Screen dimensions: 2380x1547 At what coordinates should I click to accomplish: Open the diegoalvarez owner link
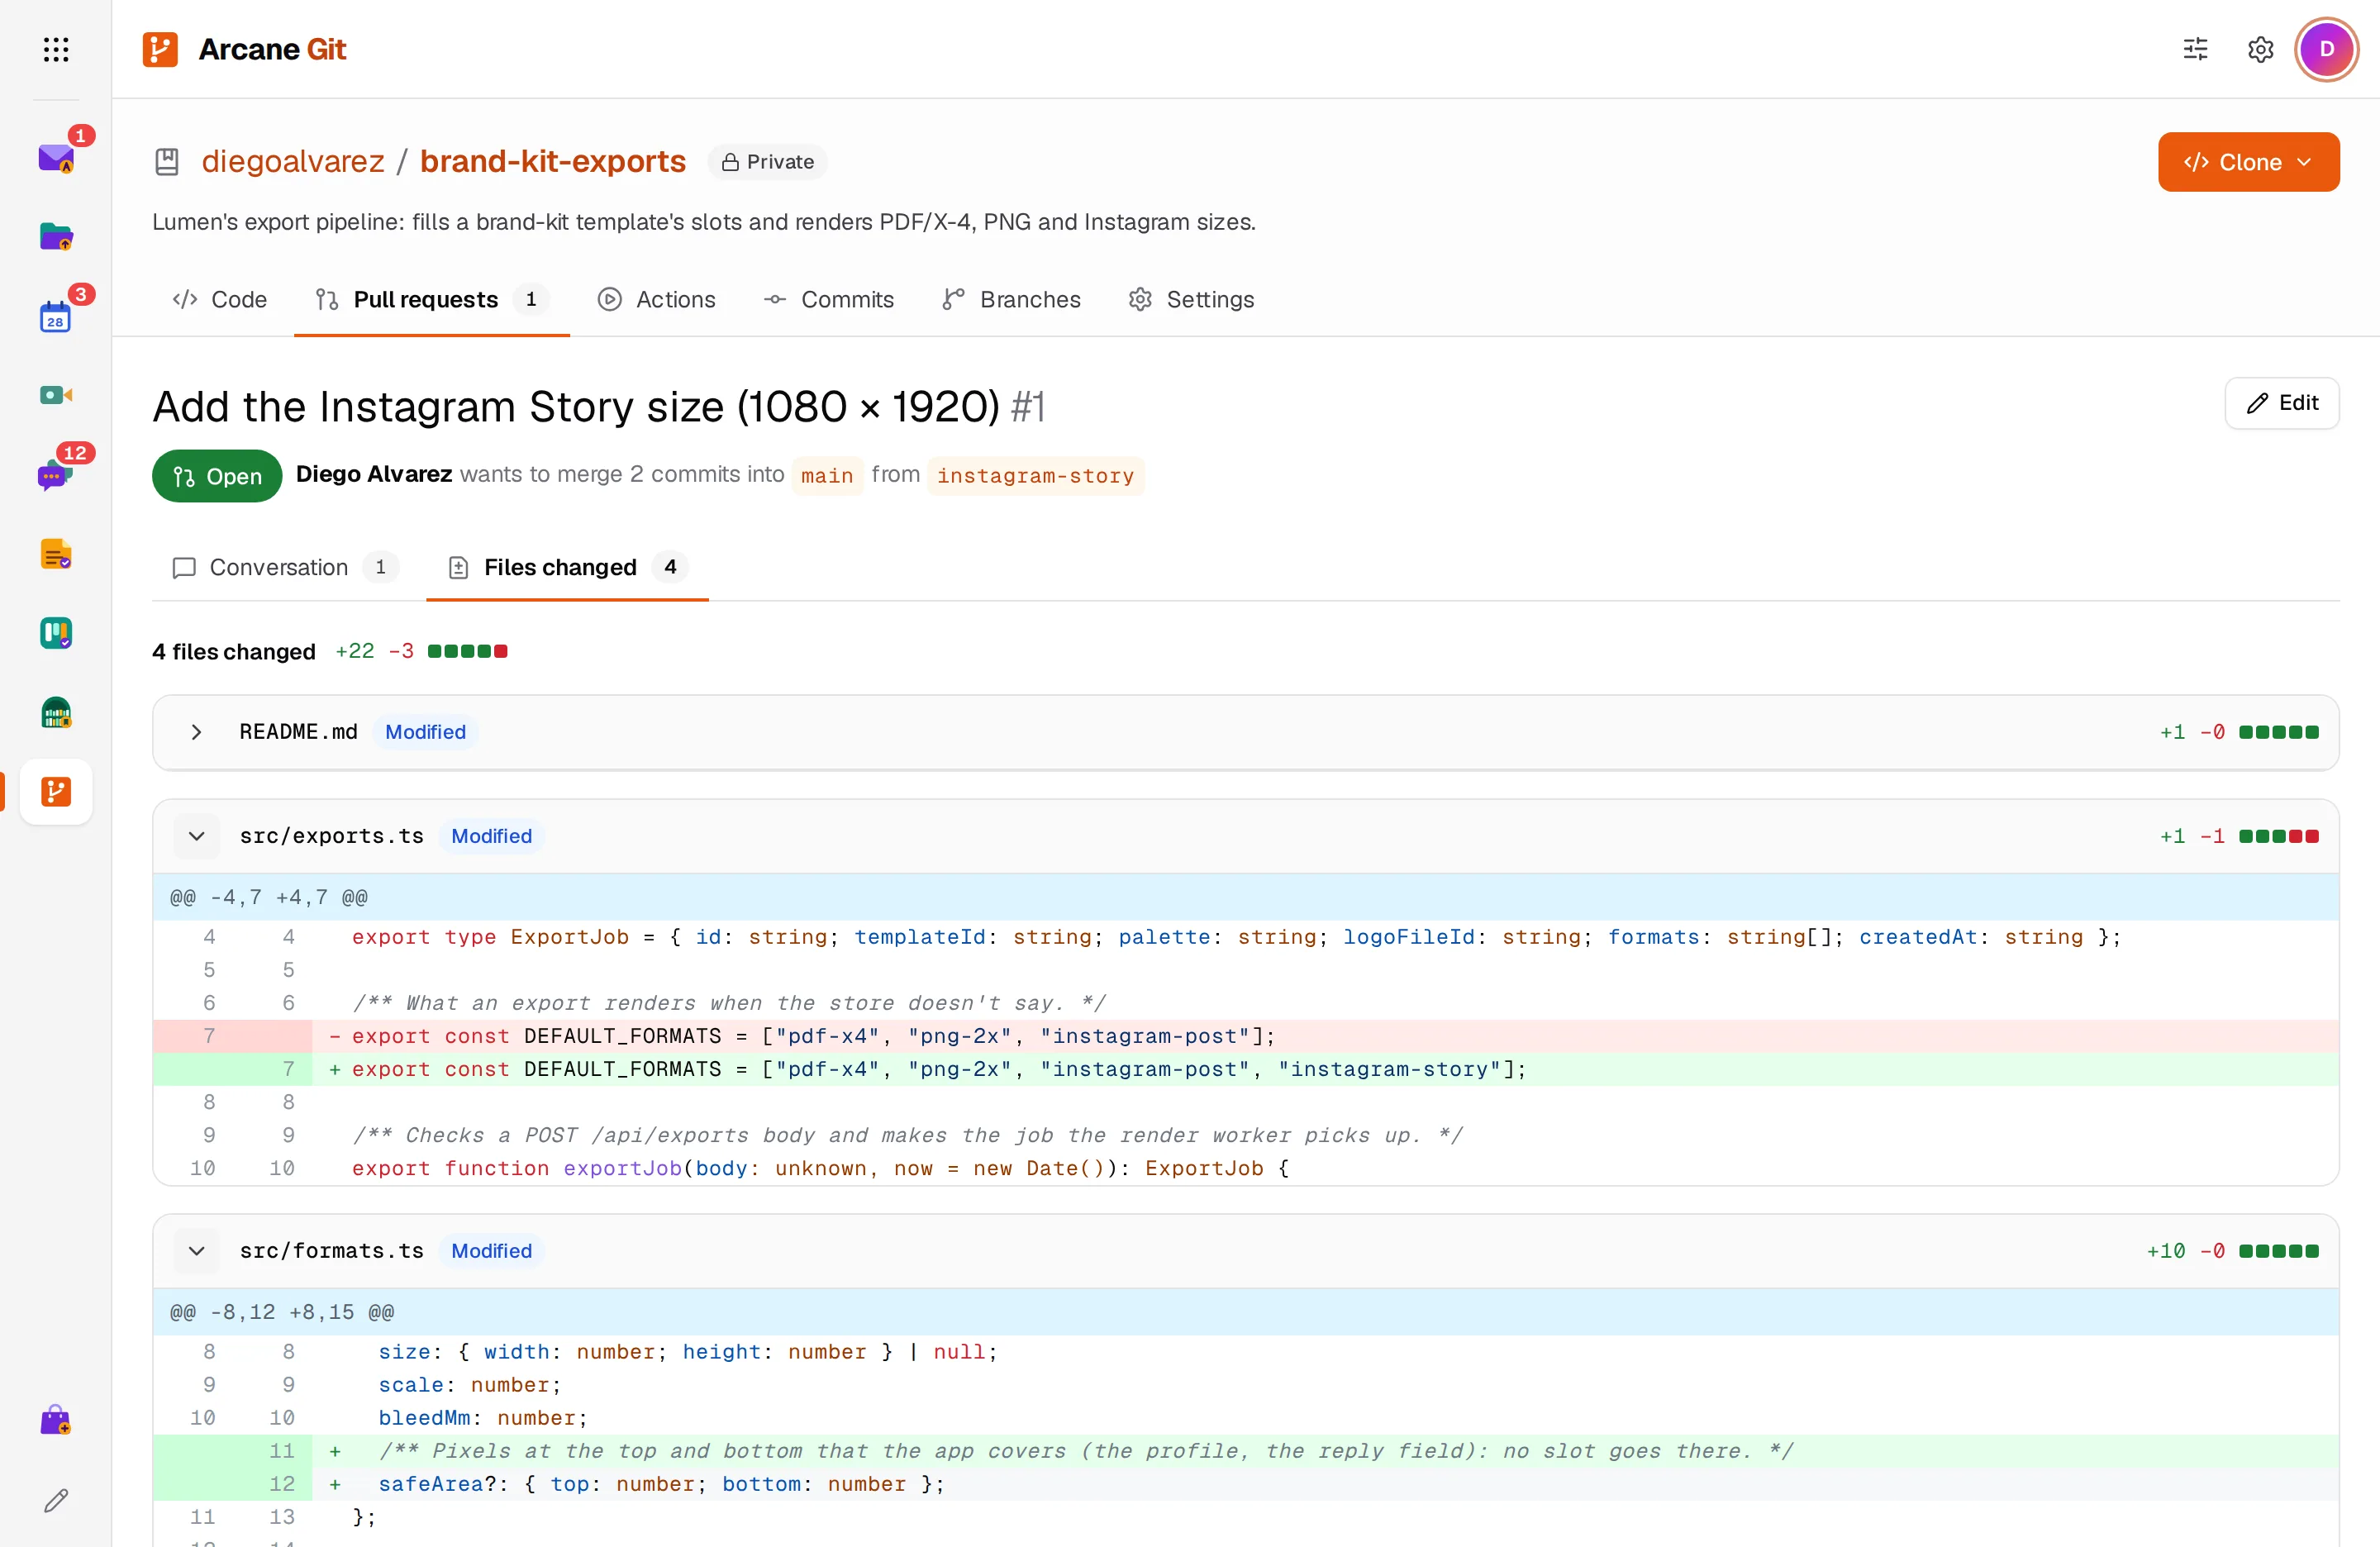pos(293,161)
